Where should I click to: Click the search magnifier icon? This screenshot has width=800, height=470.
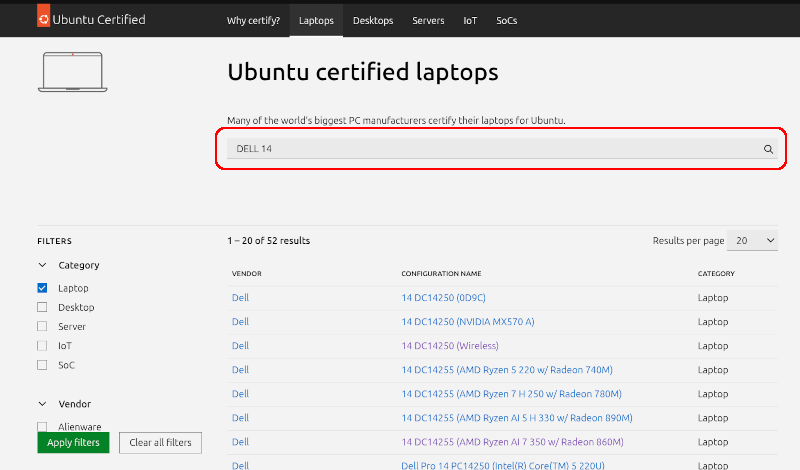[768, 149]
